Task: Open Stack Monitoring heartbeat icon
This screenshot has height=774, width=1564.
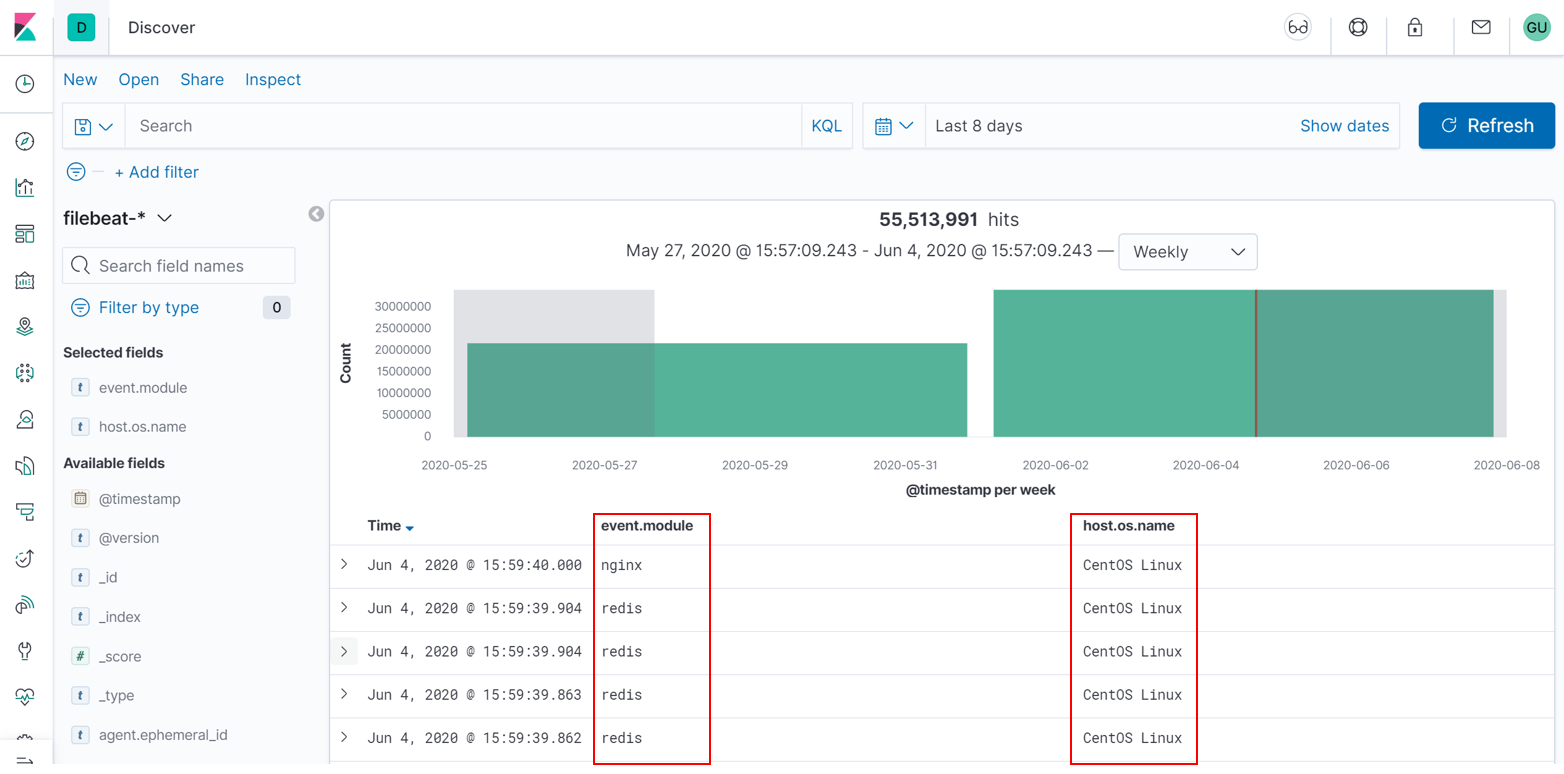Action: (25, 697)
